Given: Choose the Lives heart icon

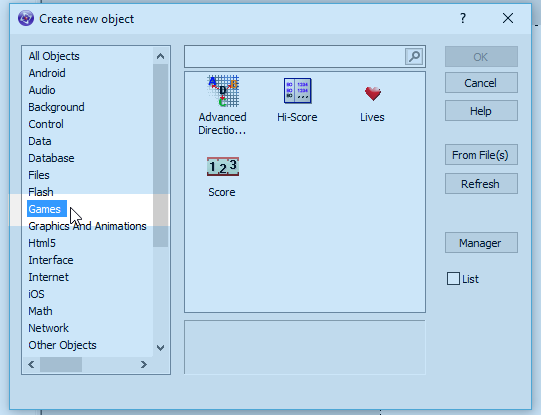Looking at the screenshot, I should pyautogui.click(x=373, y=93).
